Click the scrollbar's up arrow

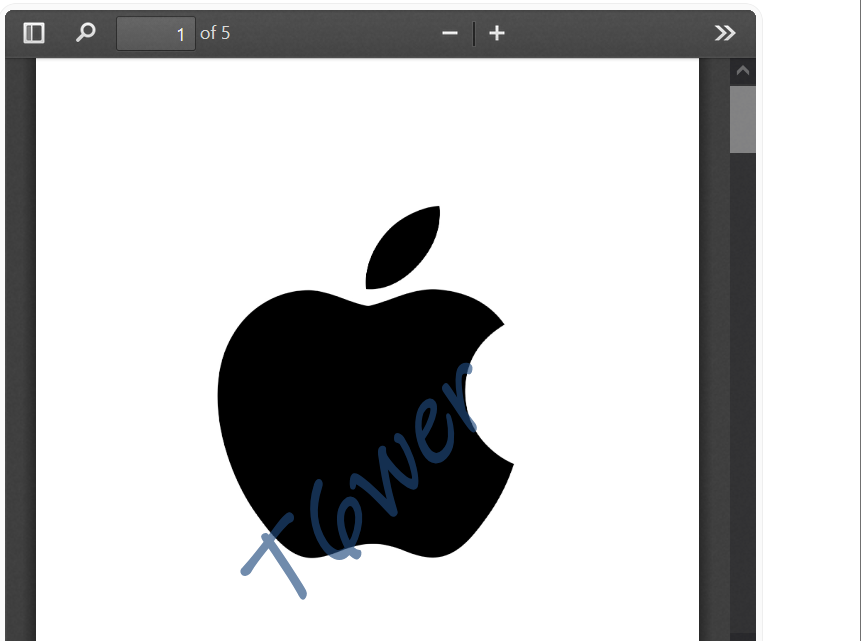pos(743,69)
